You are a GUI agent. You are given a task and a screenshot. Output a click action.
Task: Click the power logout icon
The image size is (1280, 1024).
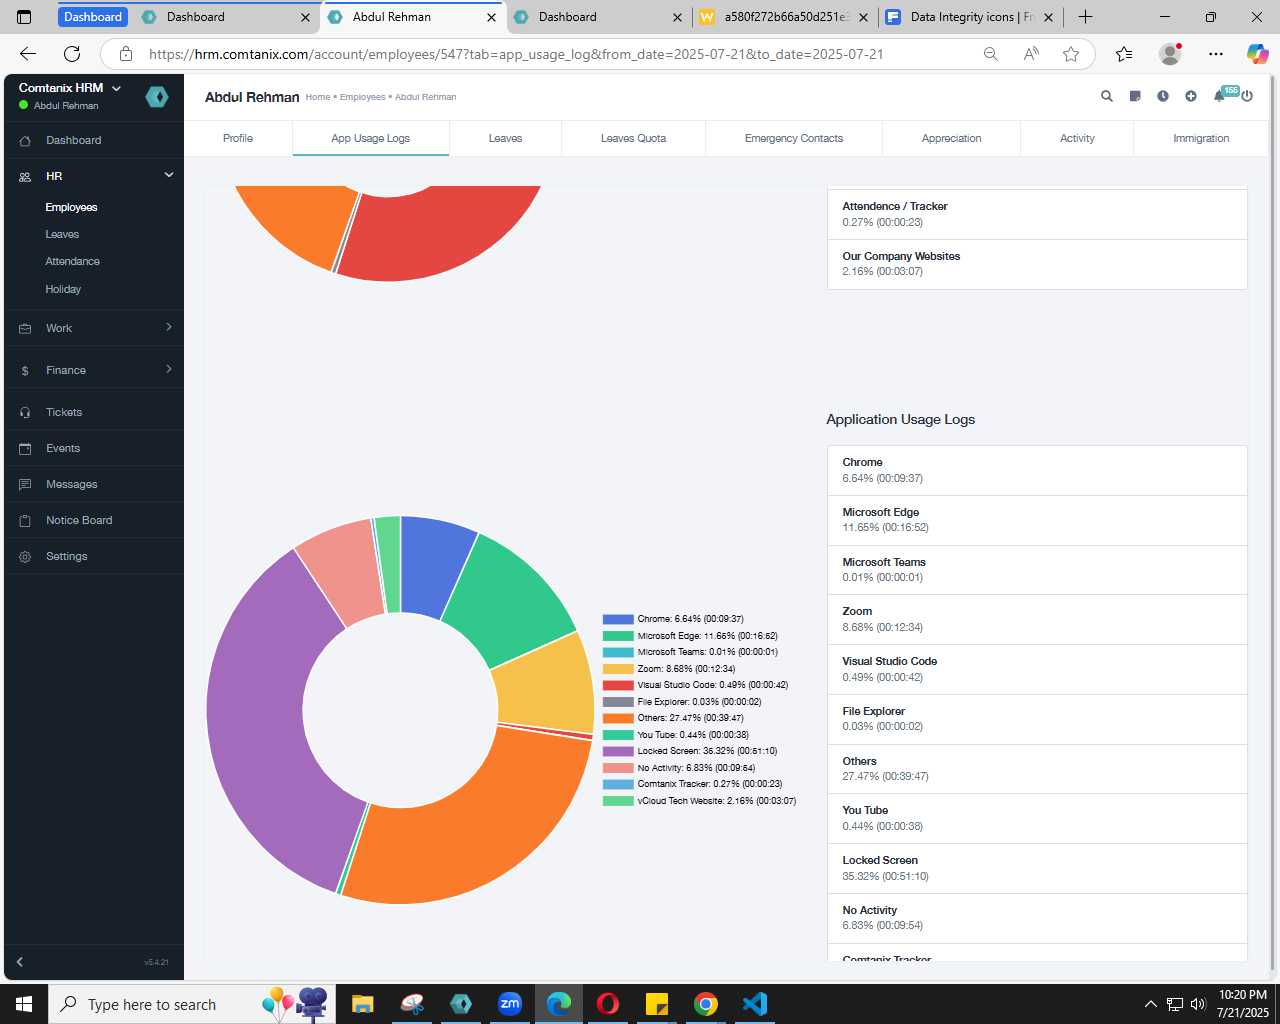pos(1247,97)
